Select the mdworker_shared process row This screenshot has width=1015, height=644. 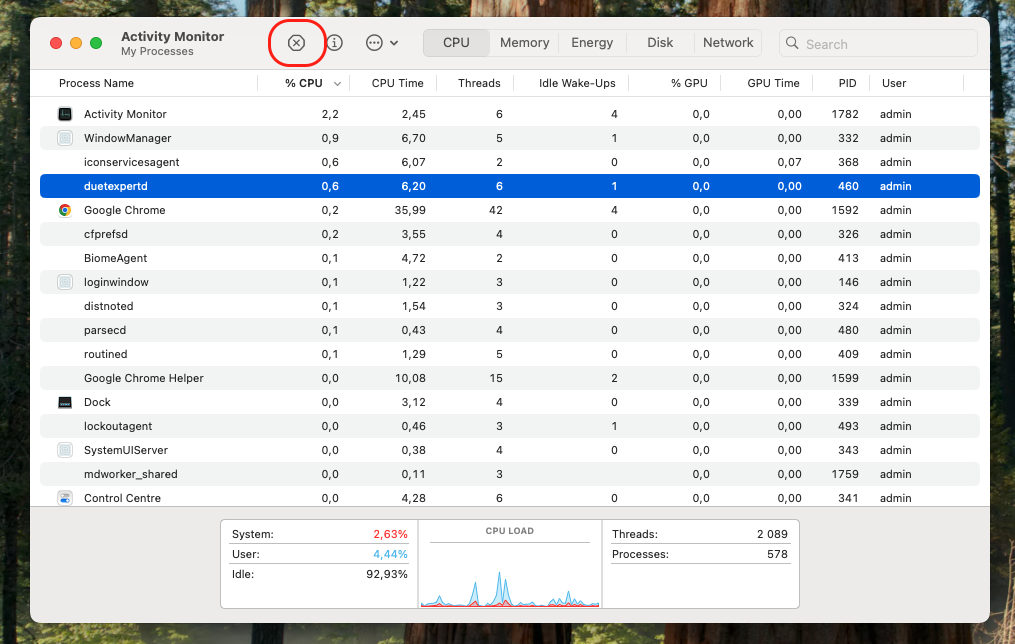[509, 474]
